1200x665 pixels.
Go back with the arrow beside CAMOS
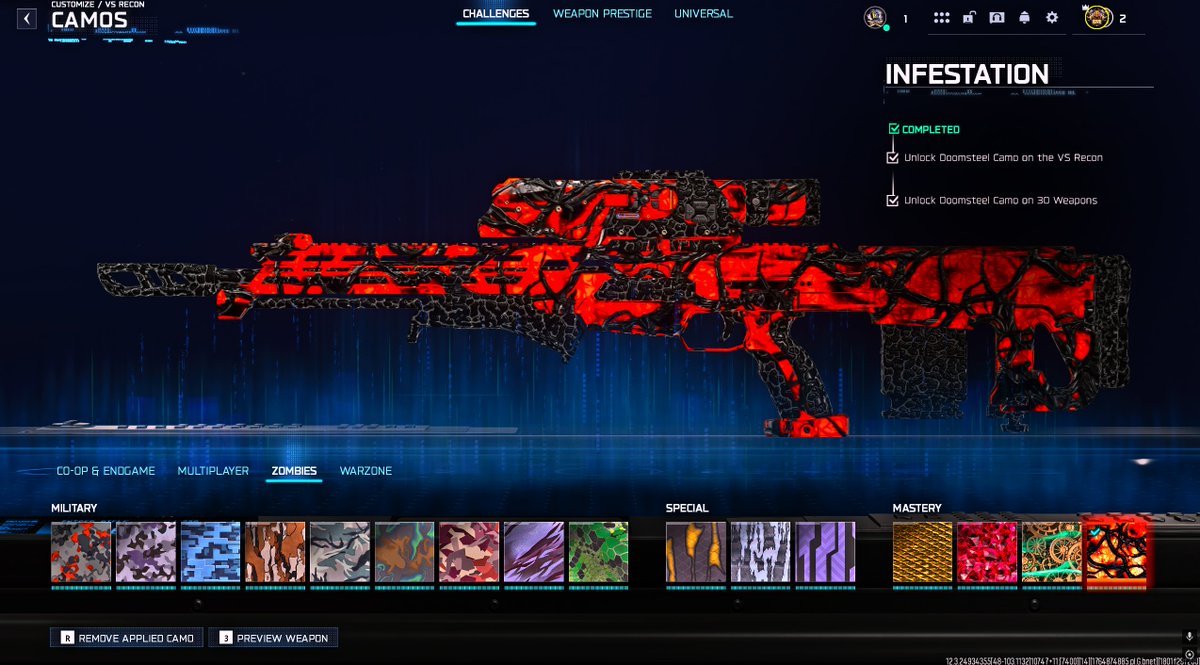tap(27, 18)
